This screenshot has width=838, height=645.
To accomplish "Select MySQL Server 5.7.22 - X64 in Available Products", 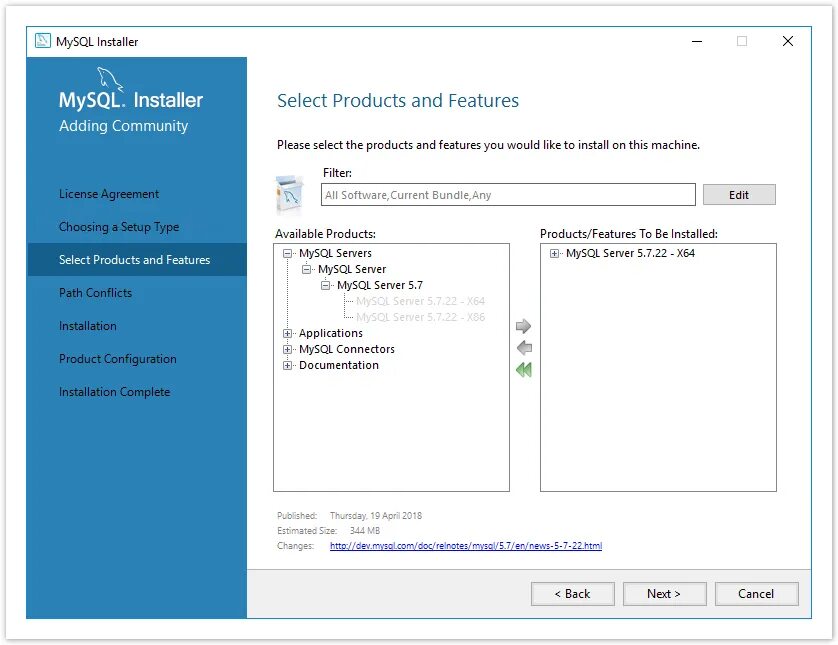I will coord(421,301).
